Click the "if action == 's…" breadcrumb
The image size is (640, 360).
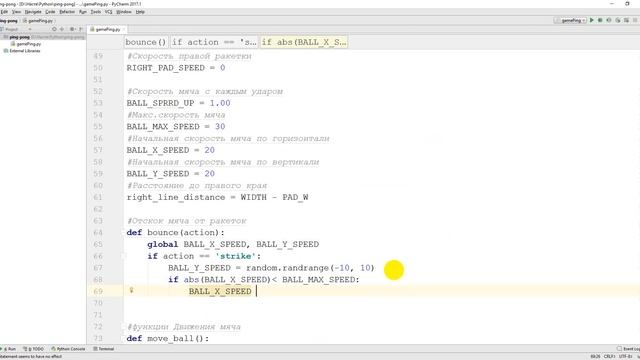click(x=214, y=42)
